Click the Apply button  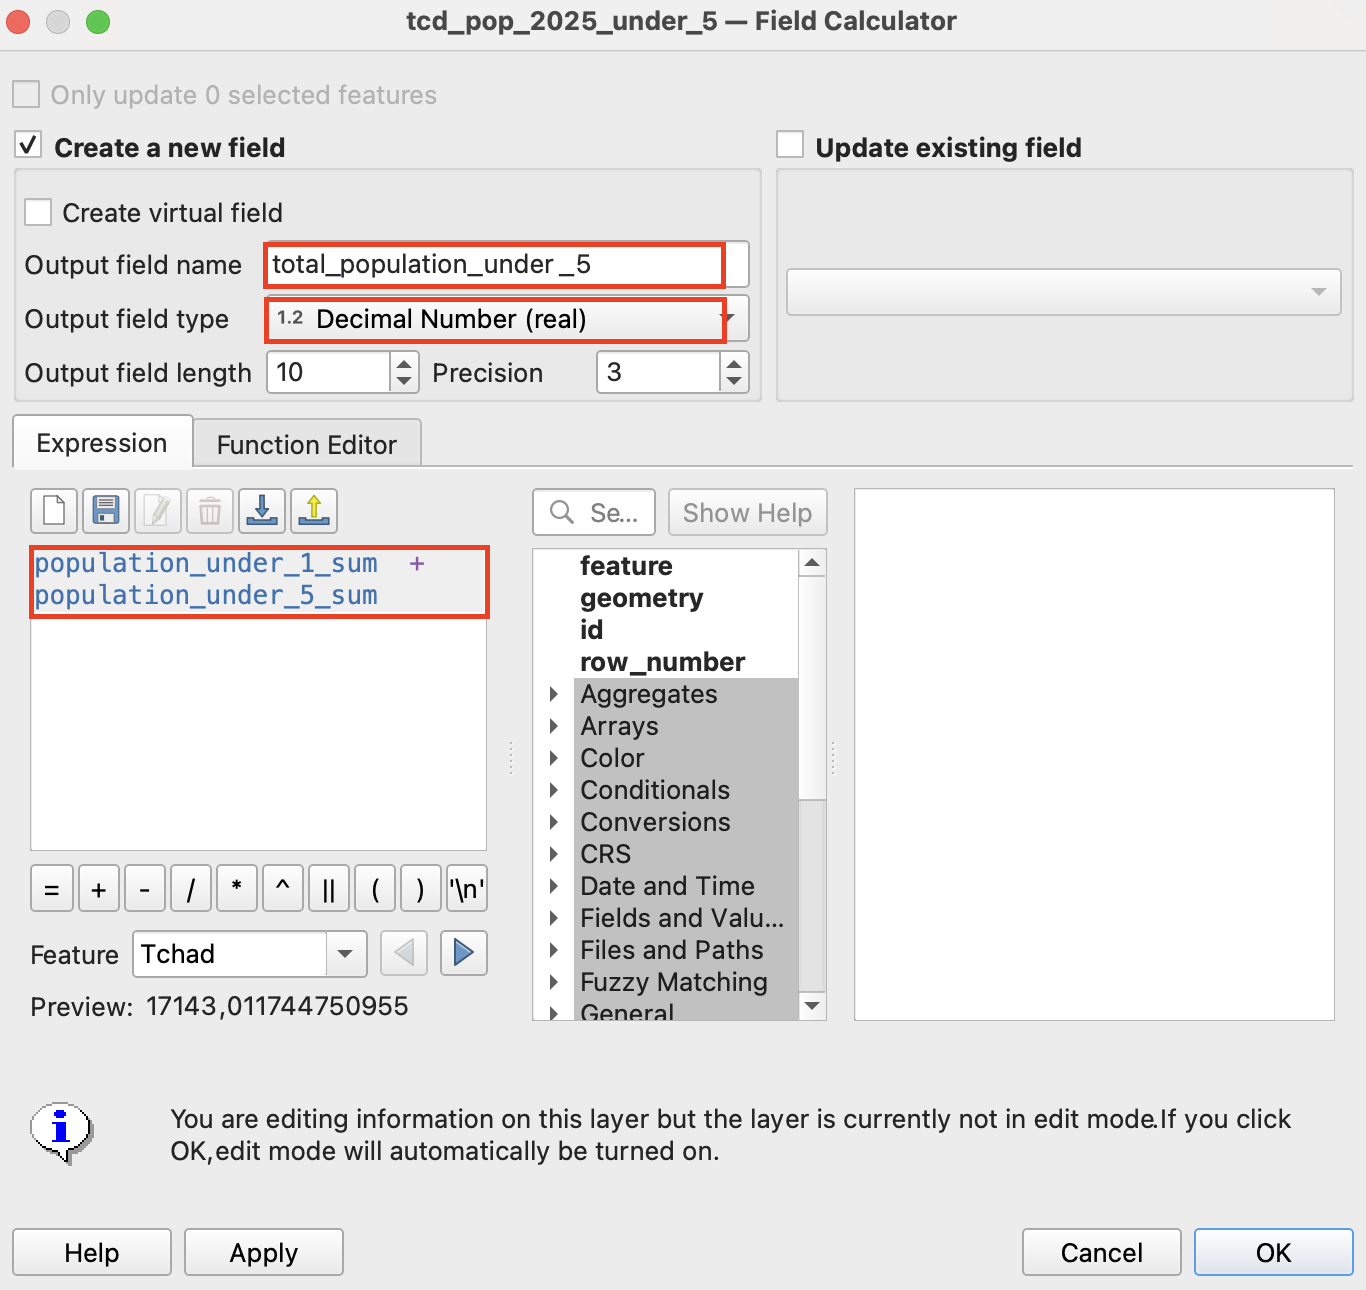click(264, 1253)
